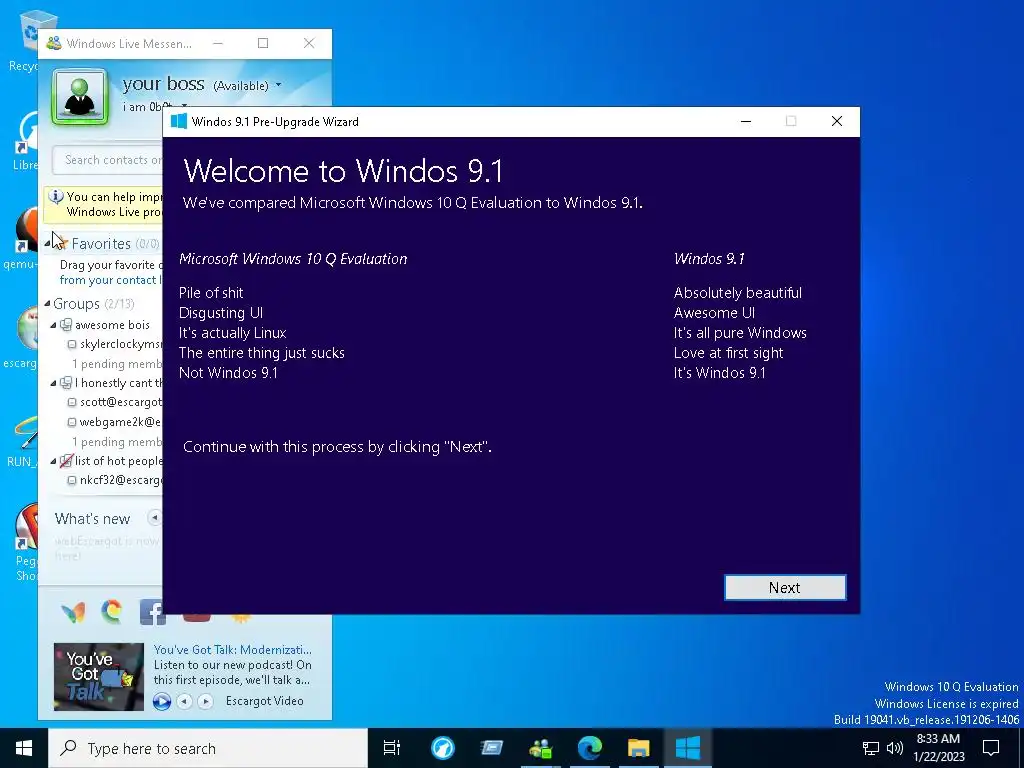Click the 'your boss' display name

pyautogui.click(x=163, y=84)
